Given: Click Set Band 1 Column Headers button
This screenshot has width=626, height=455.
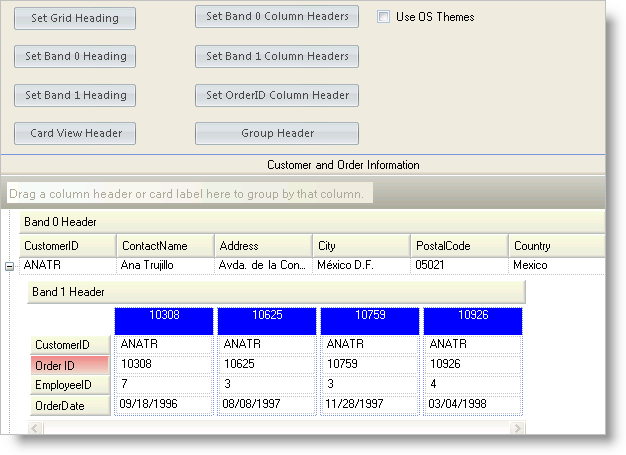Looking at the screenshot, I should click(277, 56).
